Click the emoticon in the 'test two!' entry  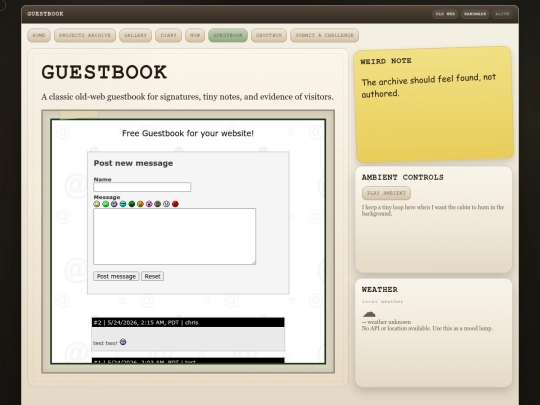point(123,342)
